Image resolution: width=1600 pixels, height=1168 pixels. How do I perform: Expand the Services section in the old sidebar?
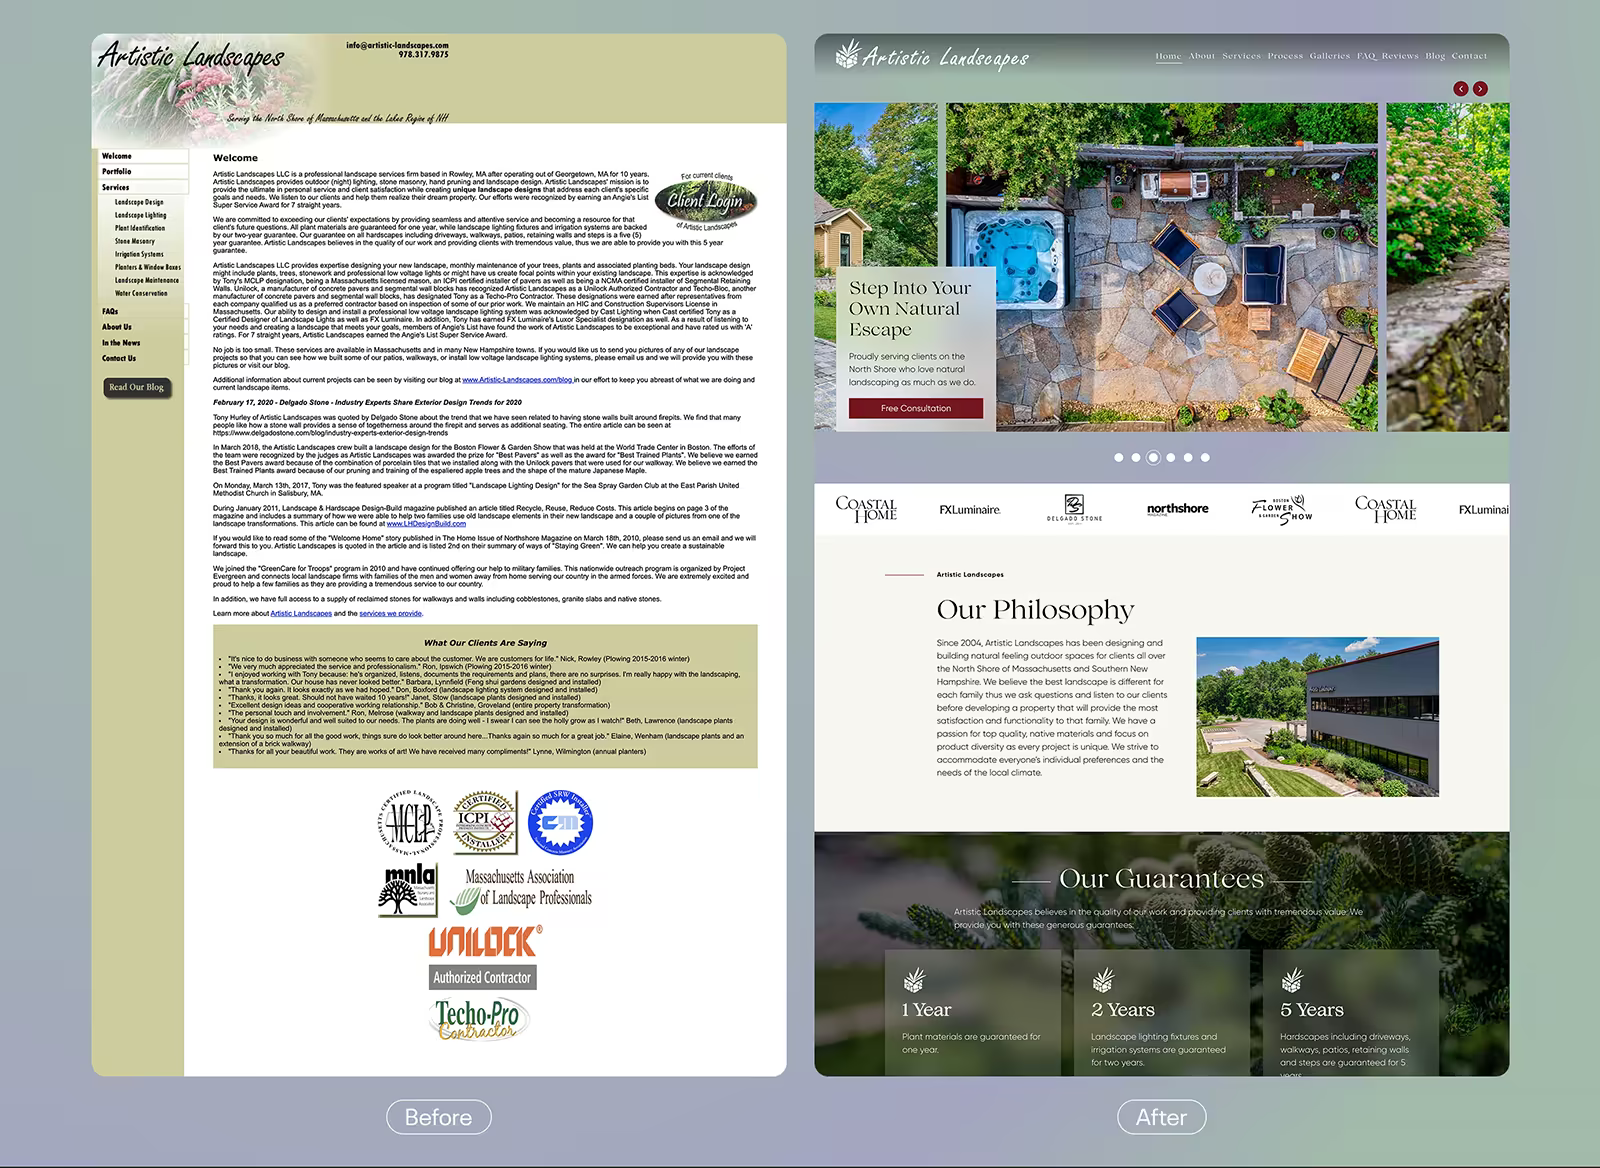[143, 187]
